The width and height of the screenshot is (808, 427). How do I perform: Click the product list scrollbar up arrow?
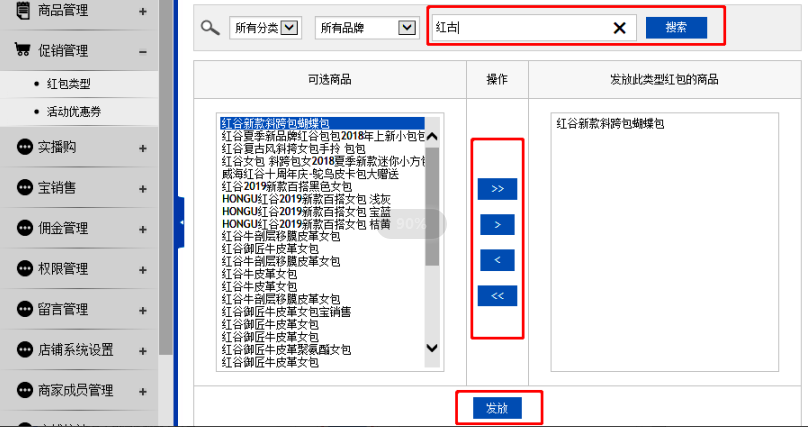(x=432, y=136)
